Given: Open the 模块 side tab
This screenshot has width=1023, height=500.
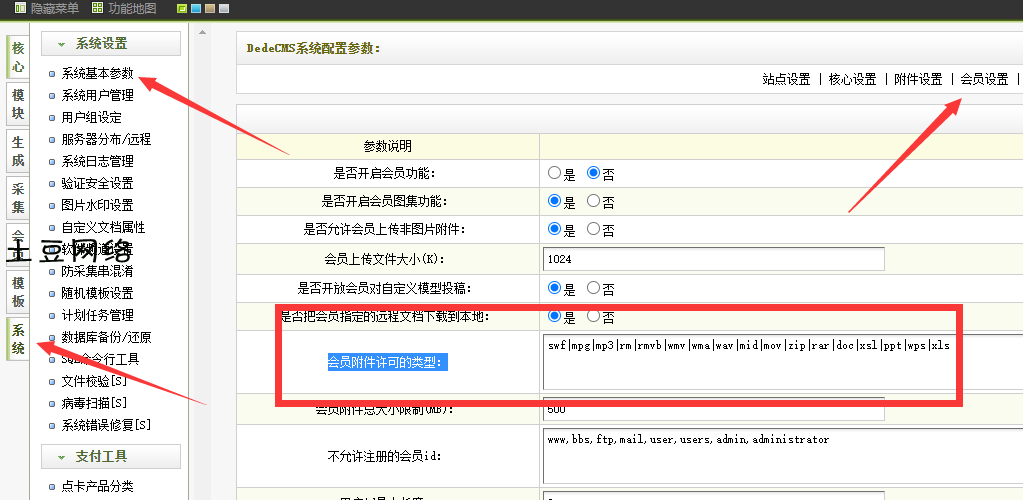Looking at the screenshot, I should [18, 104].
